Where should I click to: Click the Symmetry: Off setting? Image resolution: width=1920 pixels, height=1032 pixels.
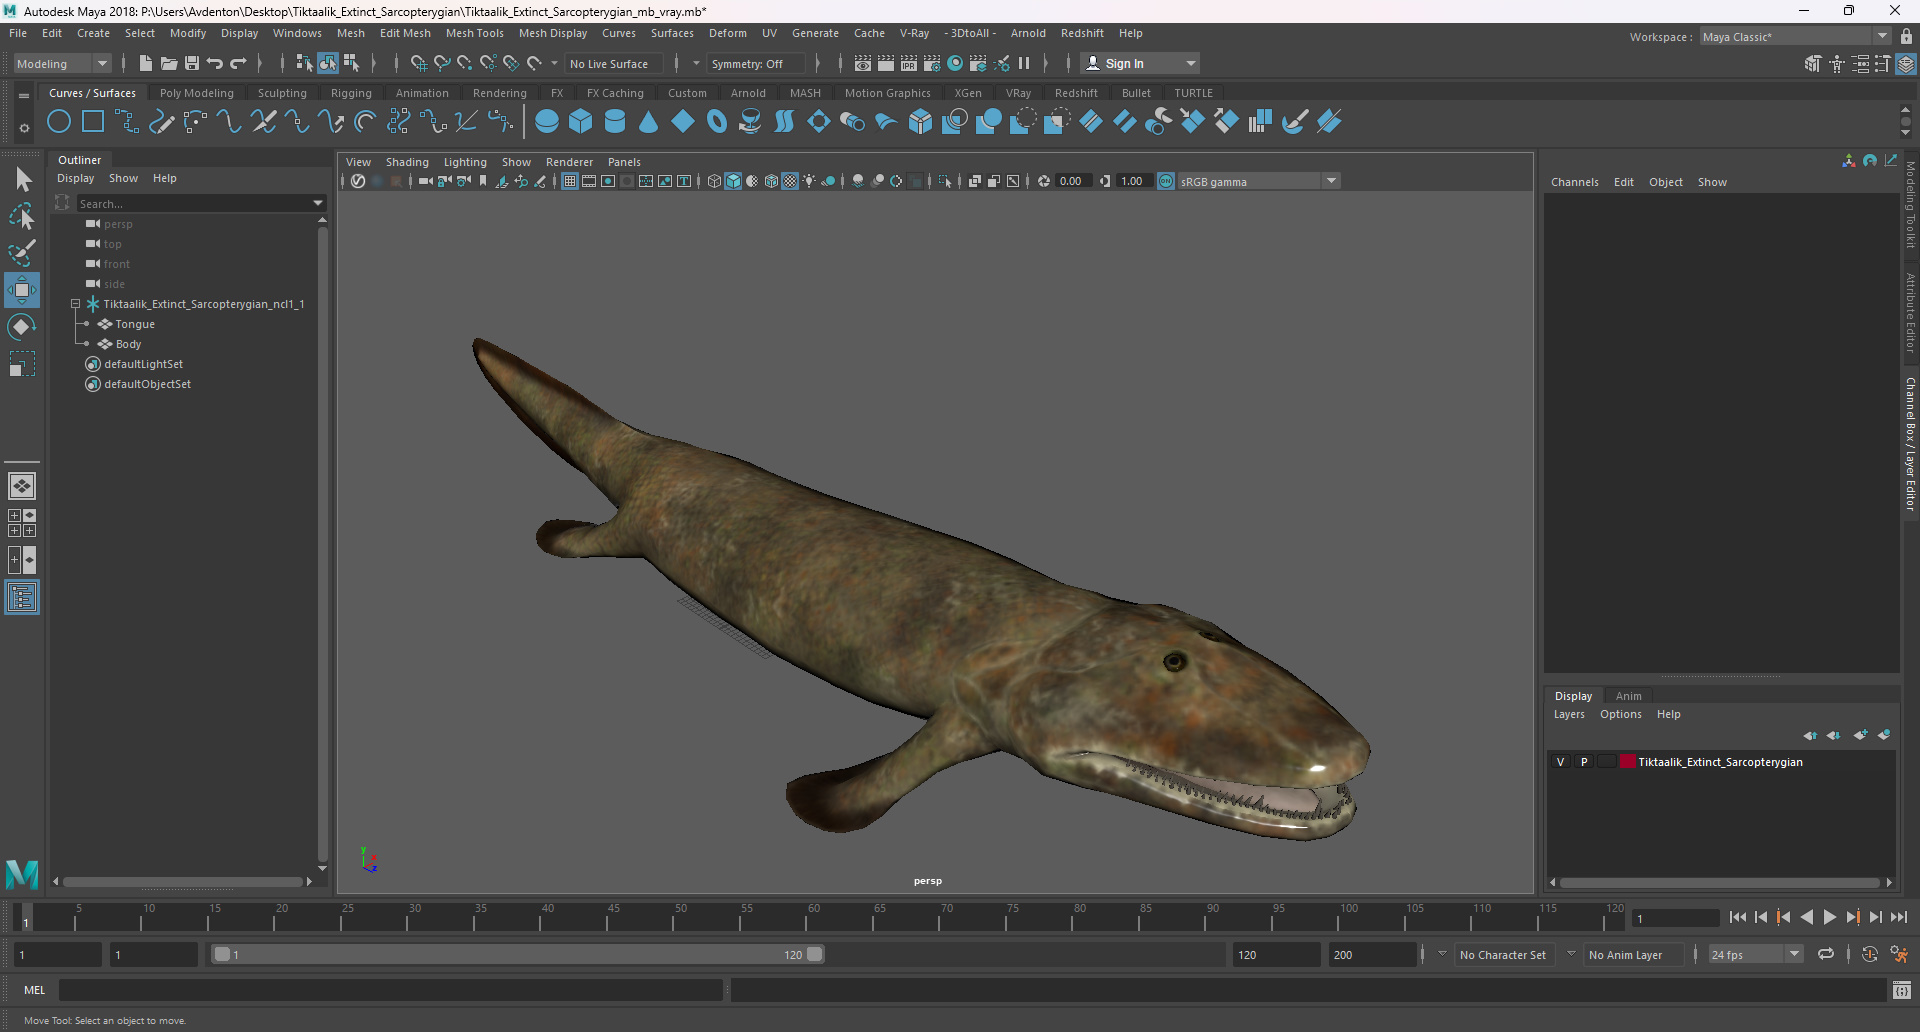[x=755, y=63]
